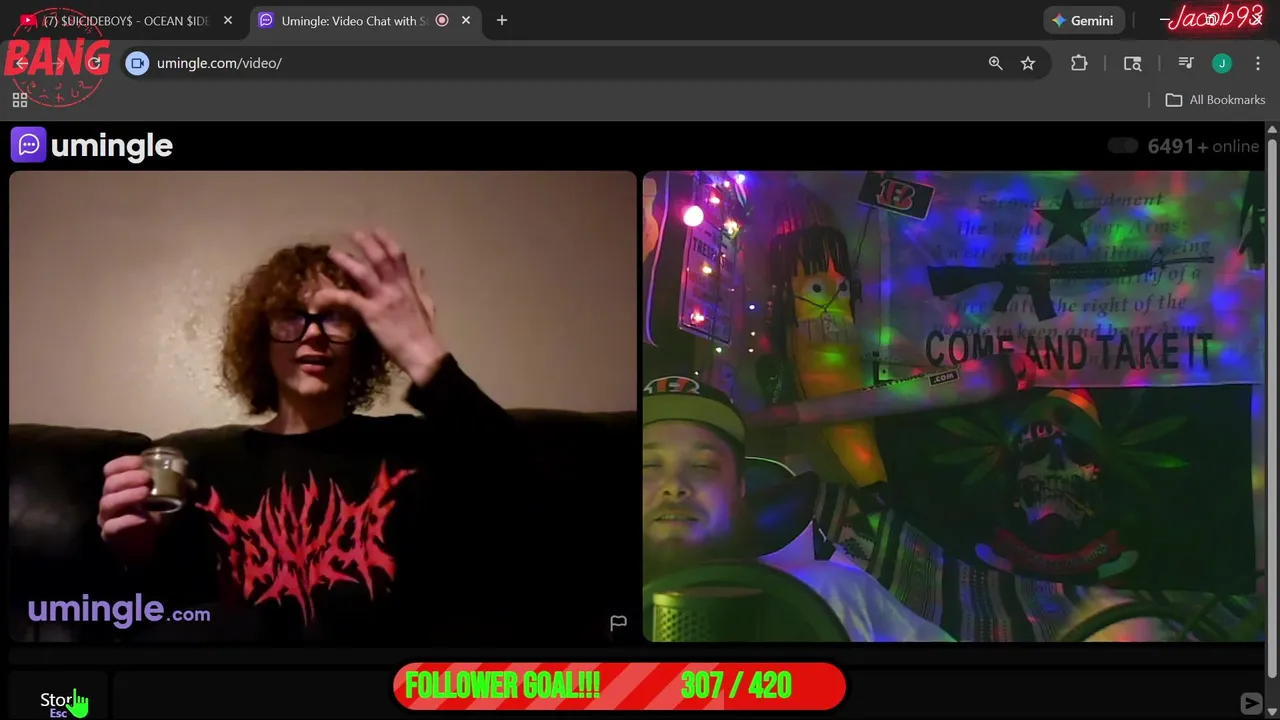Image resolution: width=1280 pixels, height=720 pixels.
Task: Bookmark this page with the star
Action: [x=1028, y=63]
